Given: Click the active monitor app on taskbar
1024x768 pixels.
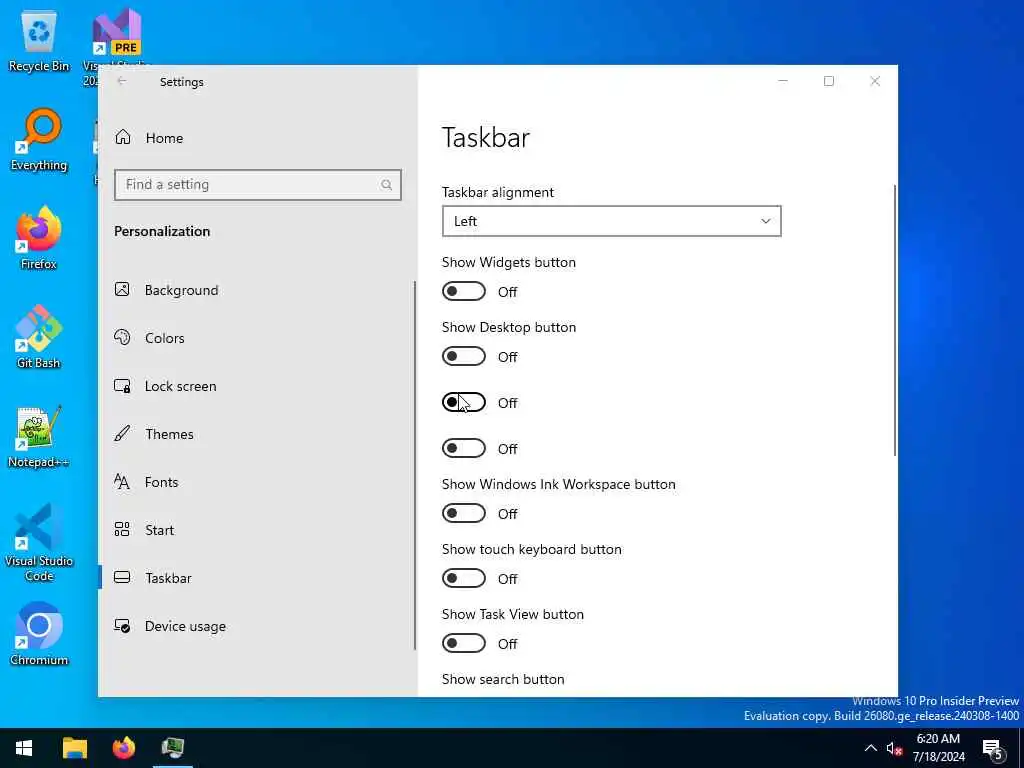Looking at the screenshot, I should click(x=172, y=748).
